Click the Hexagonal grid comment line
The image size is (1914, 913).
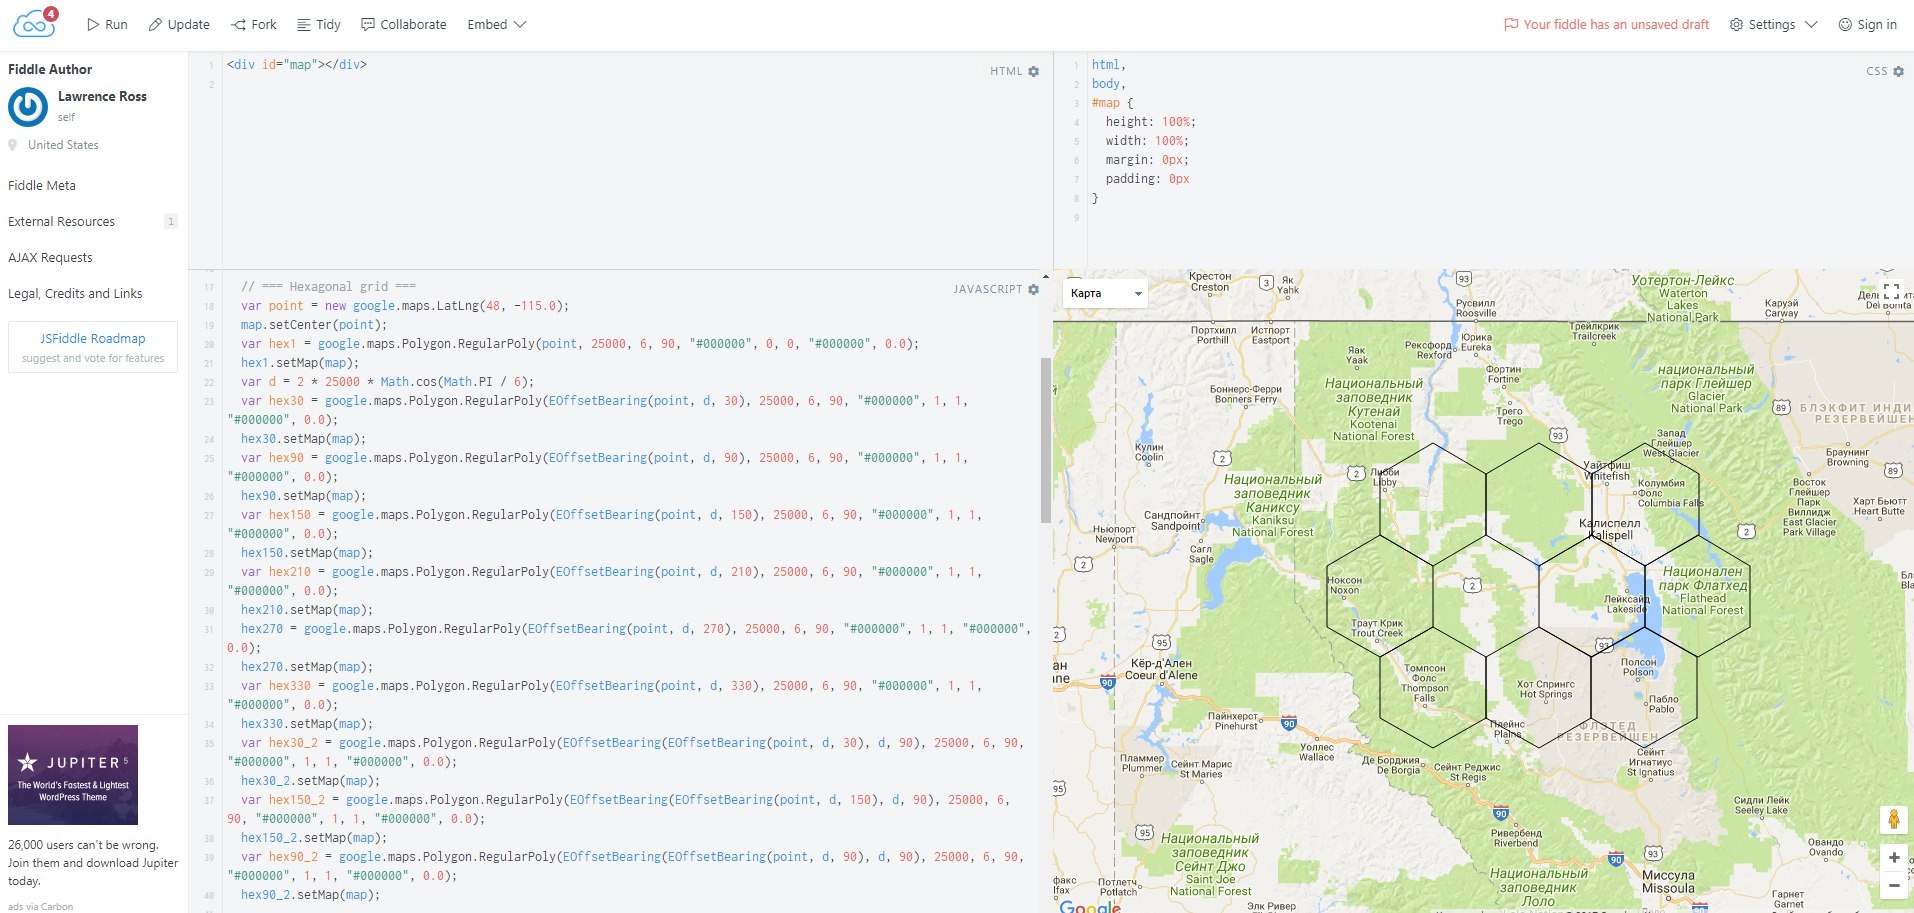click(x=328, y=286)
